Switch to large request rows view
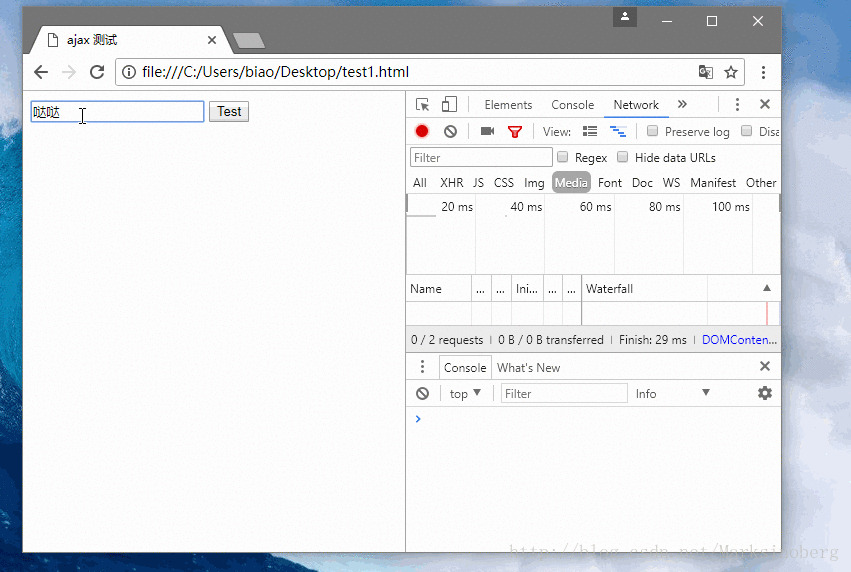851x572 pixels. click(590, 131)
